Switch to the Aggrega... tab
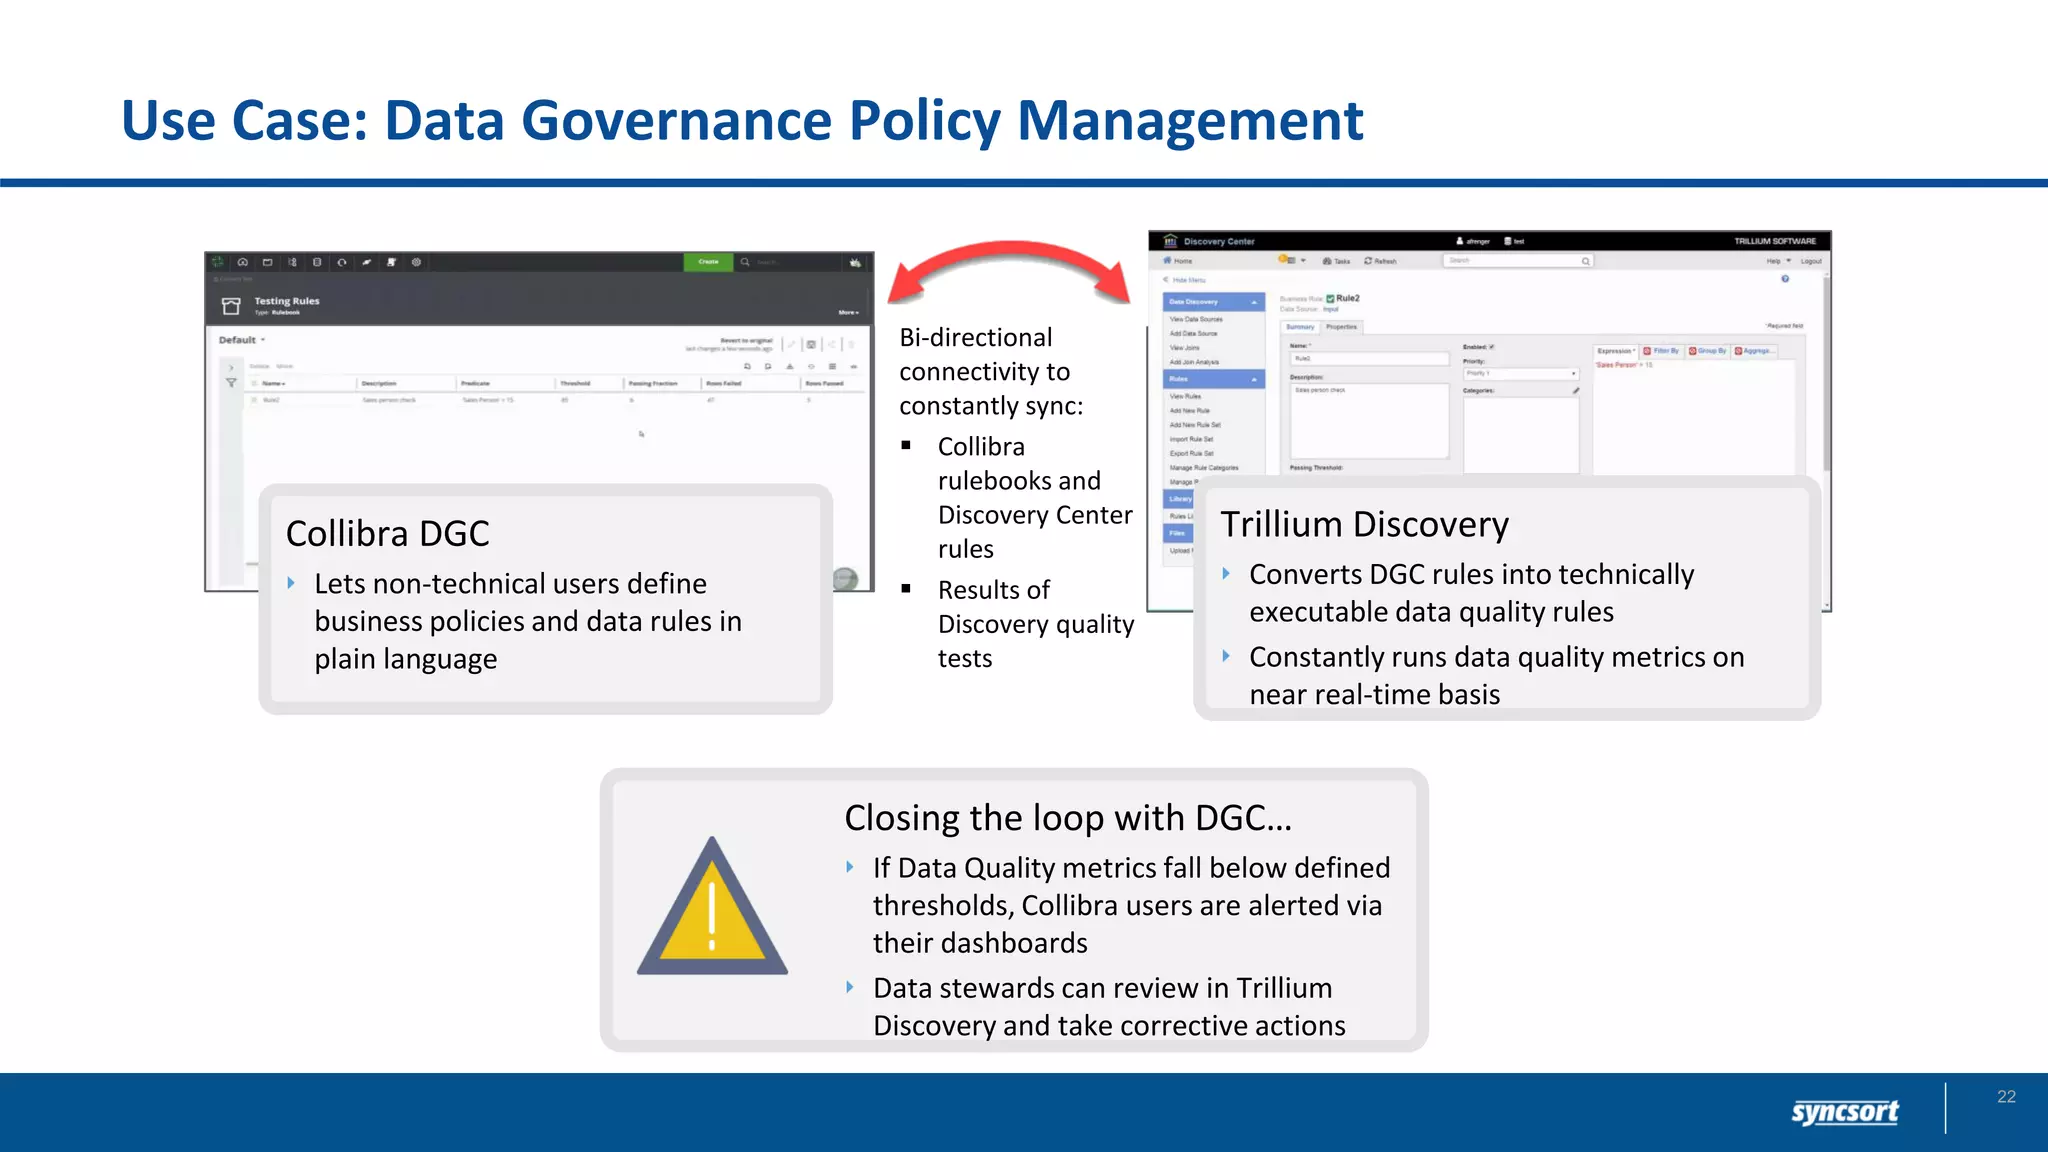The width and height of the screenshot is (2048, 1152). pos(1754,351)
